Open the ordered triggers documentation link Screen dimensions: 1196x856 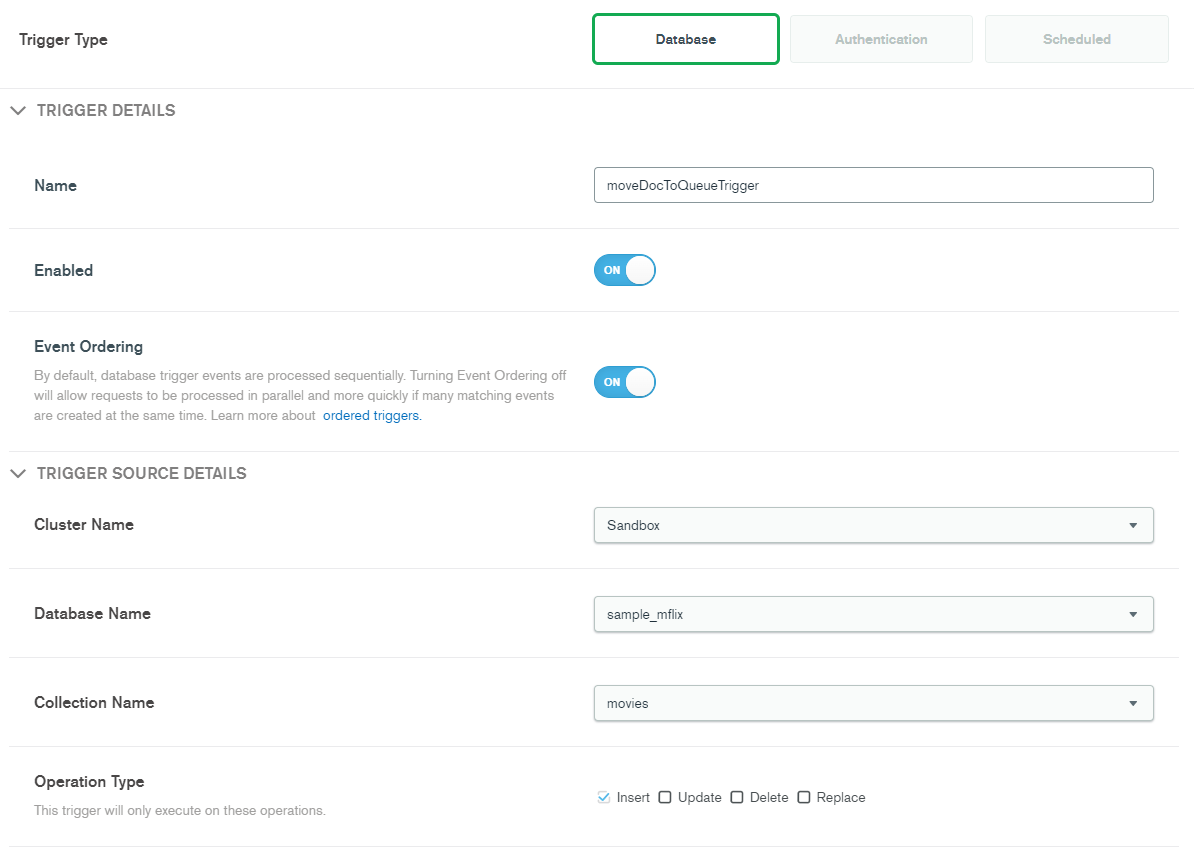click(371, 415)
